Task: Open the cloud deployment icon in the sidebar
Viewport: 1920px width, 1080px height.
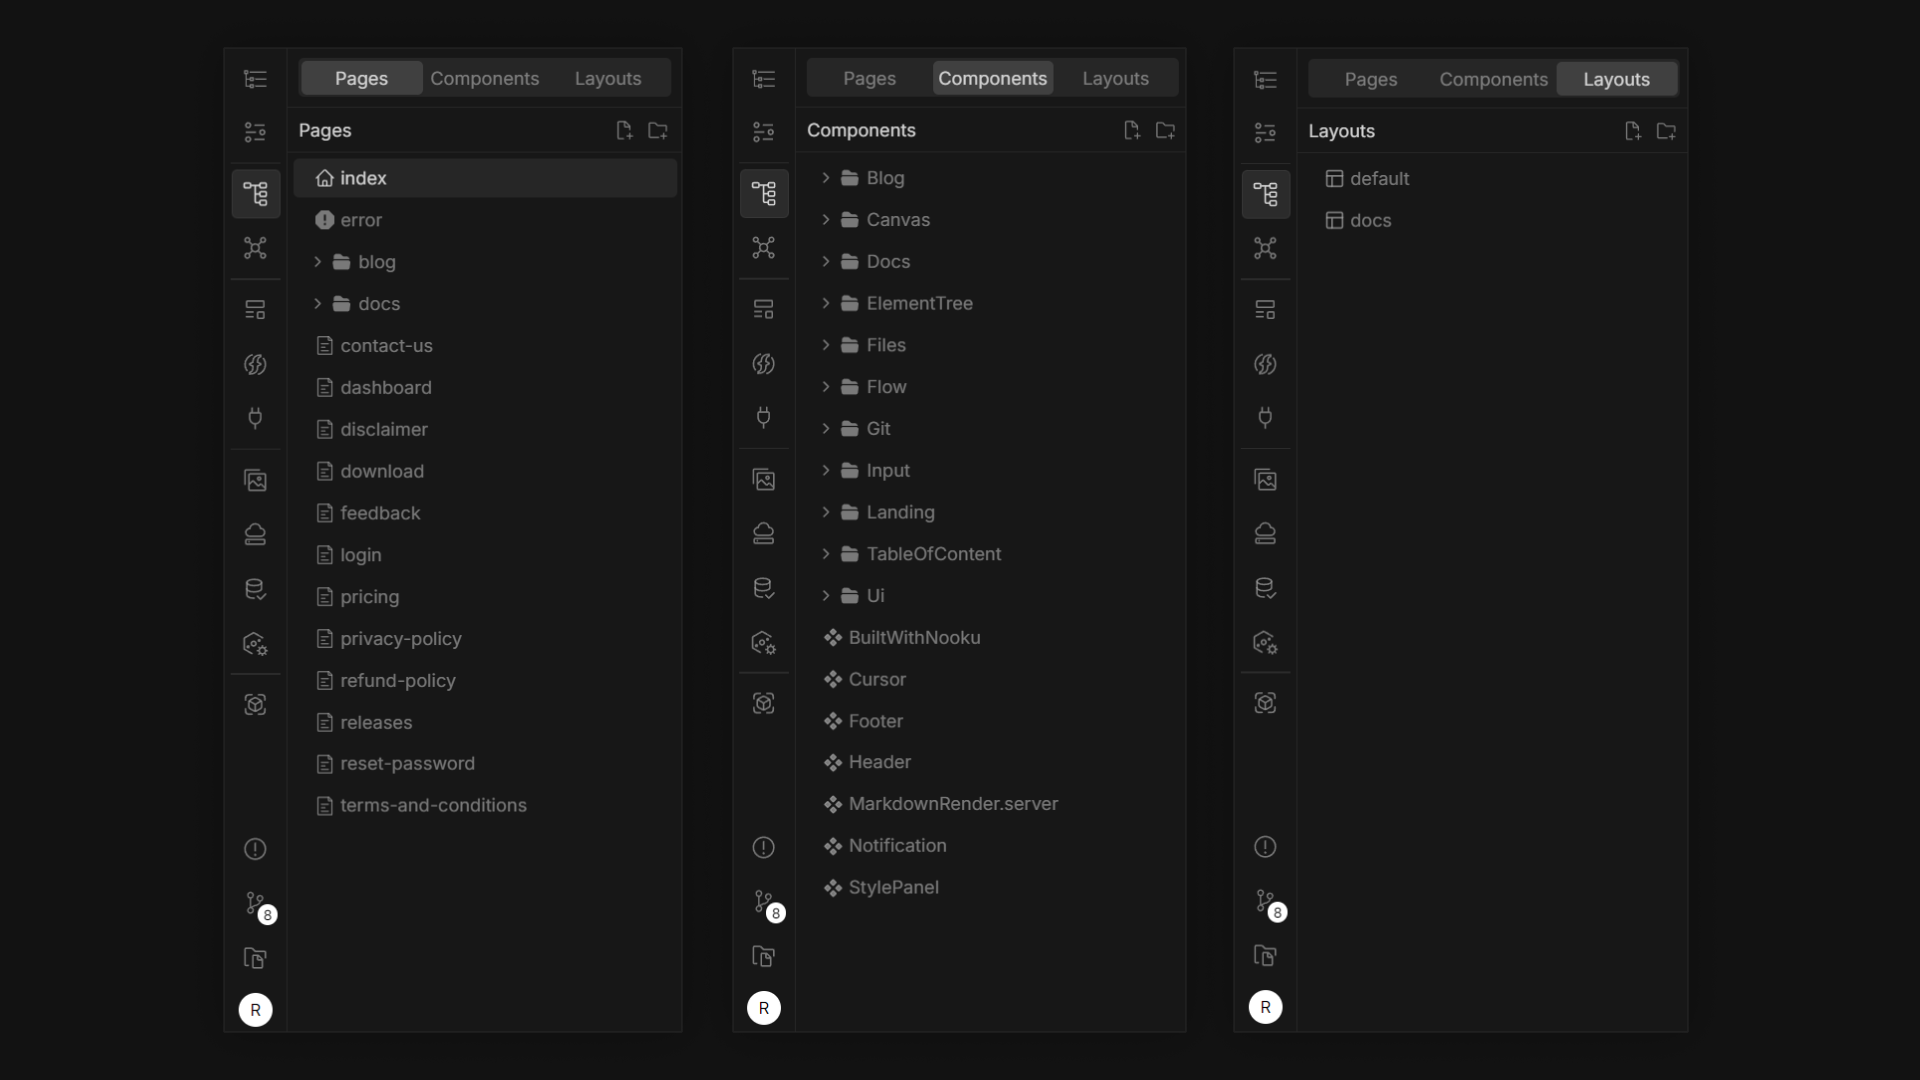Action: pos(256,534)
